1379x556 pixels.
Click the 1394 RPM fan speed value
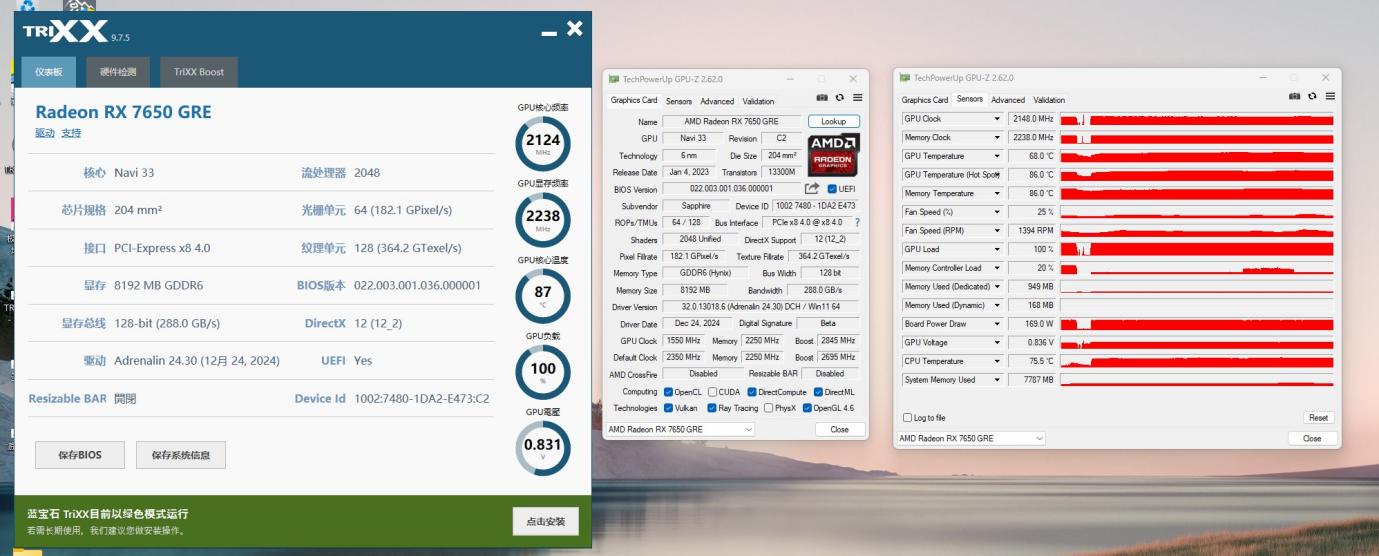[x=1032, y=231]
